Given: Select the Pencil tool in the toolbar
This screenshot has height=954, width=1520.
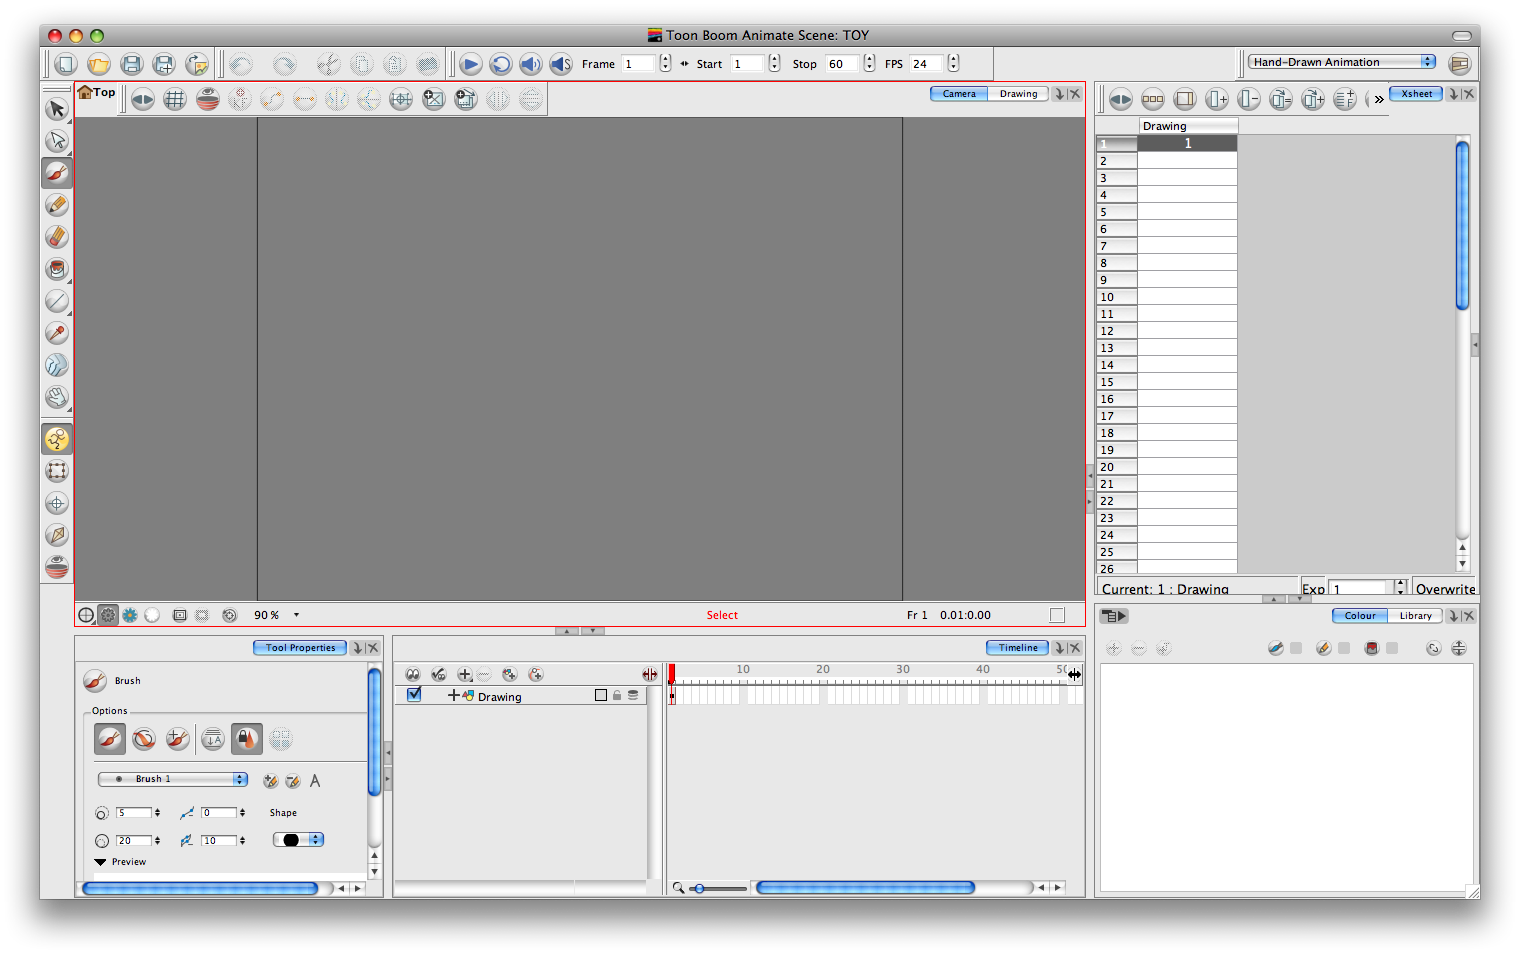Looking at the screenshot, I should (x=57, y=205).
